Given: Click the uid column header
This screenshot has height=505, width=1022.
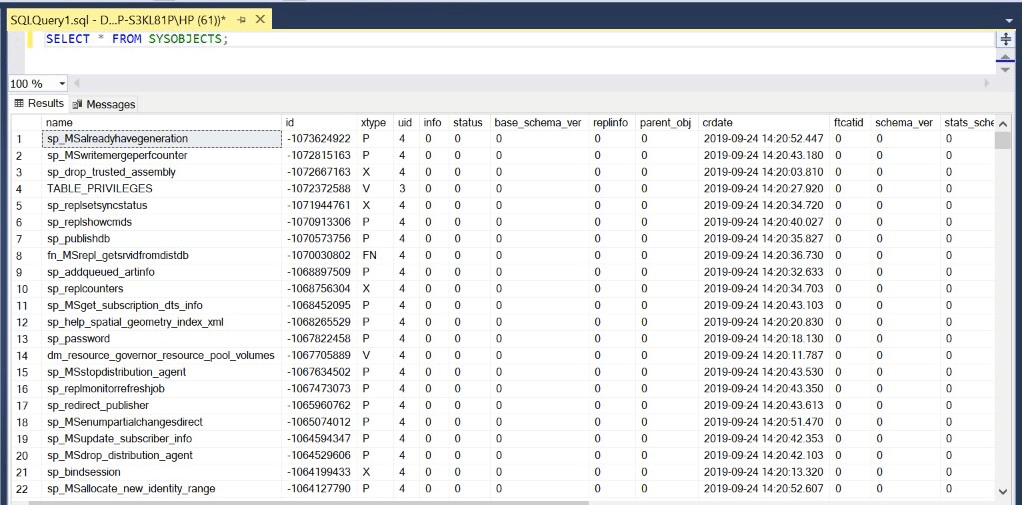Looking at the screenshot, I should click(x=406, y=123).
